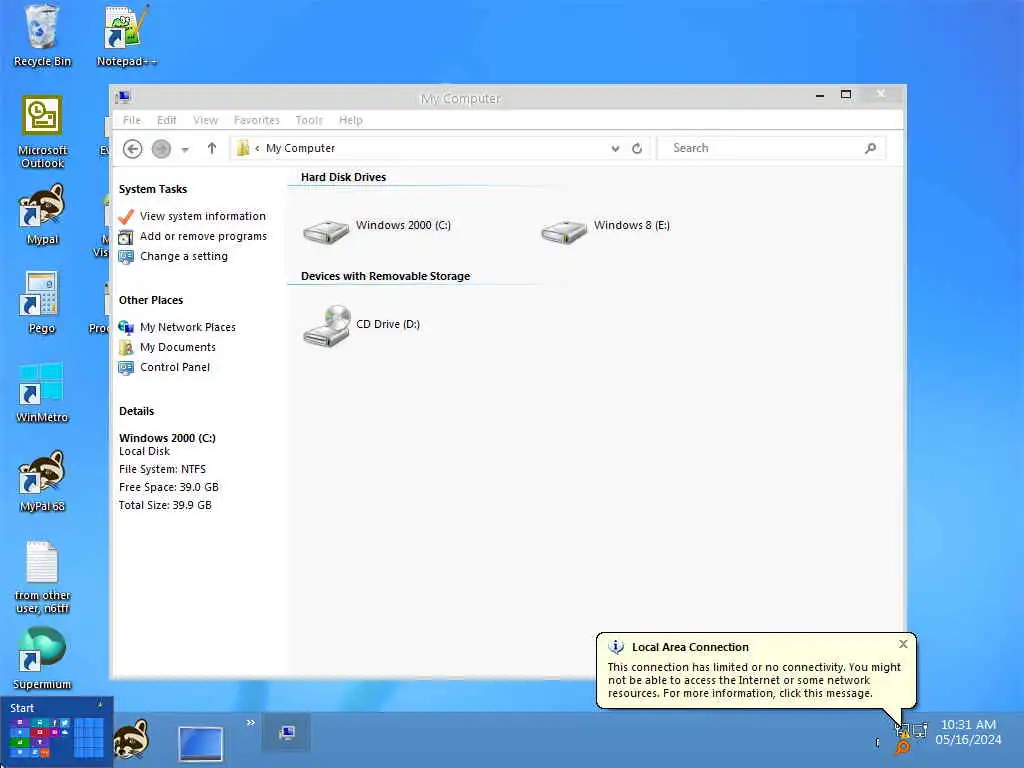Open My Network Places link
Screen dimensions: 1024x768
pyautogui.click(x=177, y=327)
